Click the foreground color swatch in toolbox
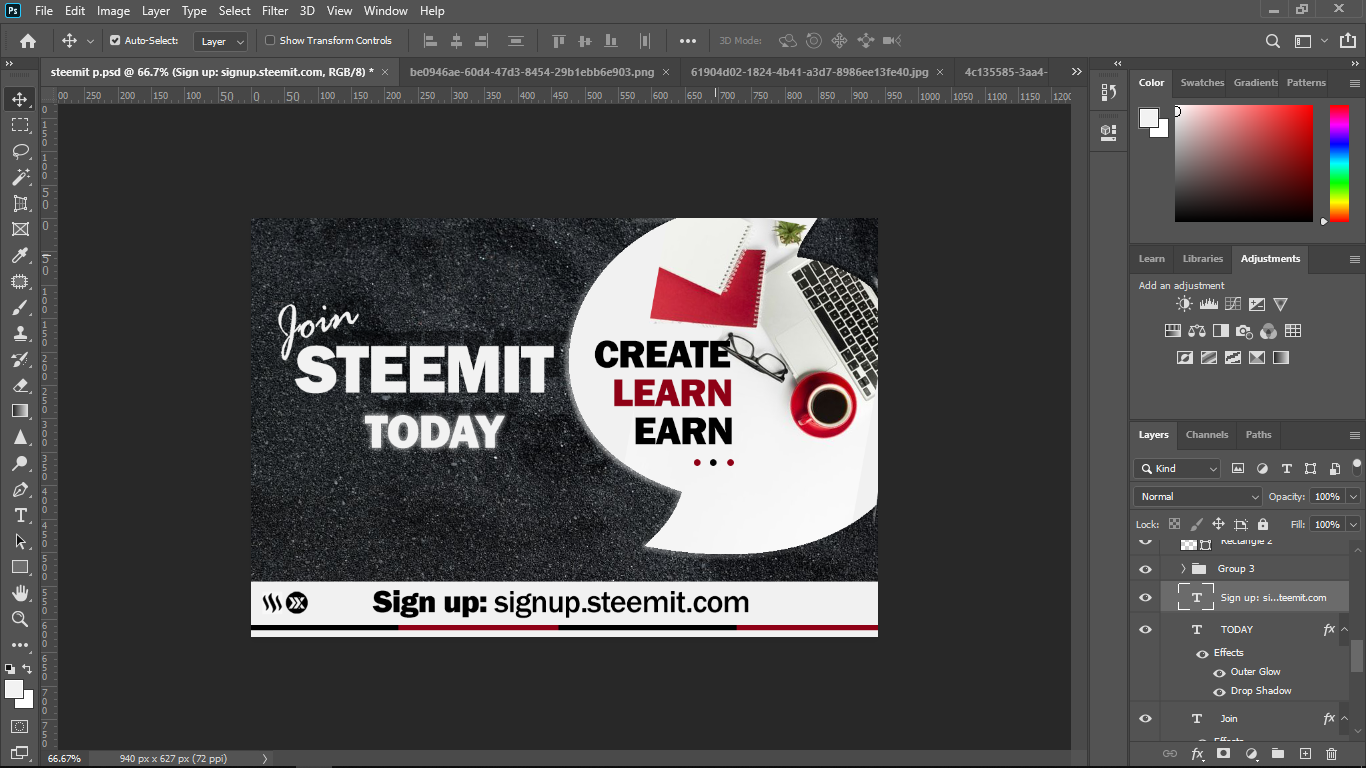The width and height of the screenshot is (1366, 768). [x=14, y=690]
